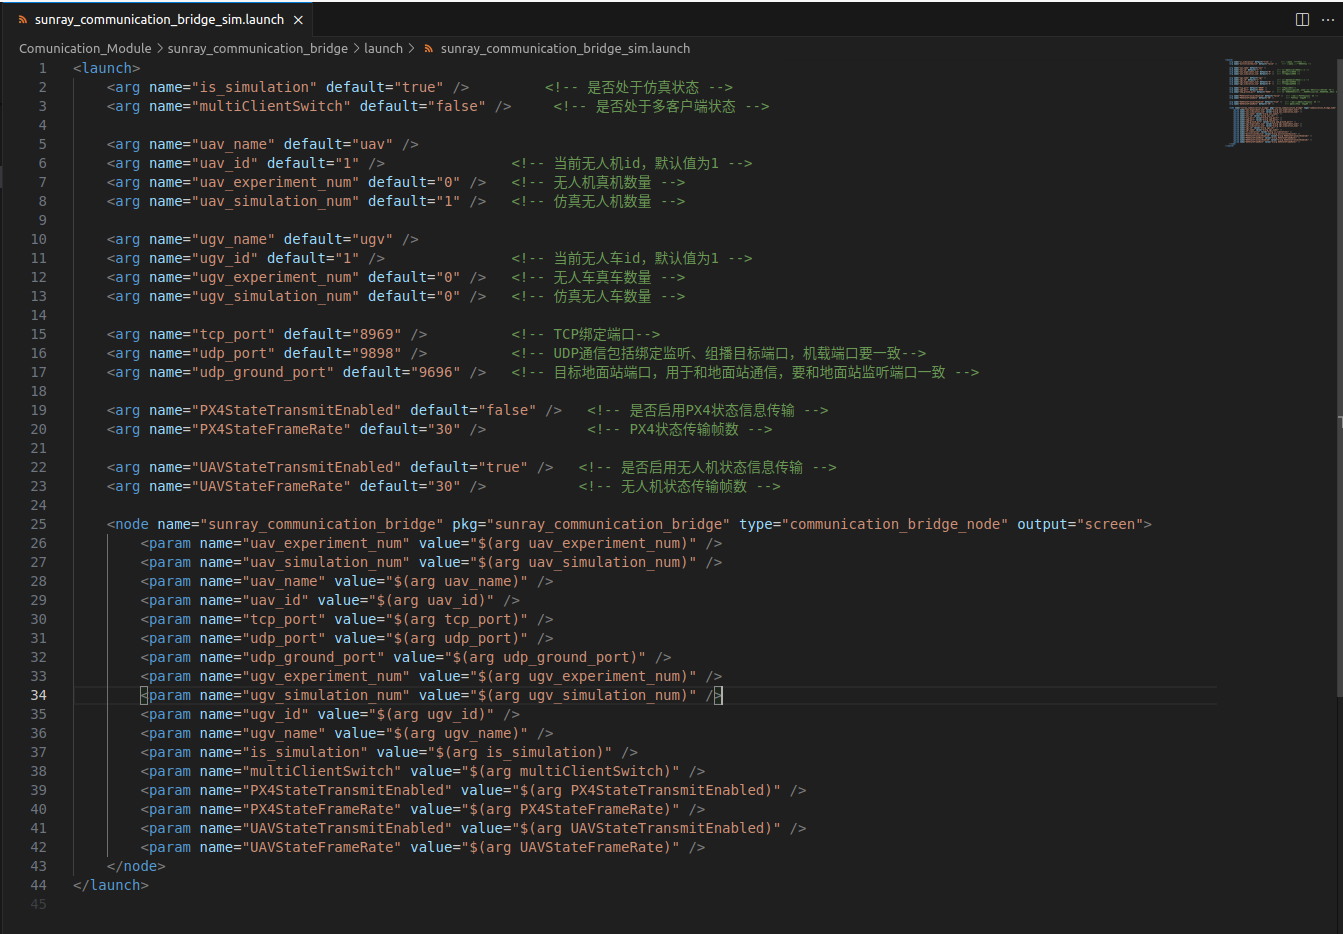Click "$(arg udp_ground_port)" value on line 32
This screenshot has width=1343, height=934.
click(546, 657)
